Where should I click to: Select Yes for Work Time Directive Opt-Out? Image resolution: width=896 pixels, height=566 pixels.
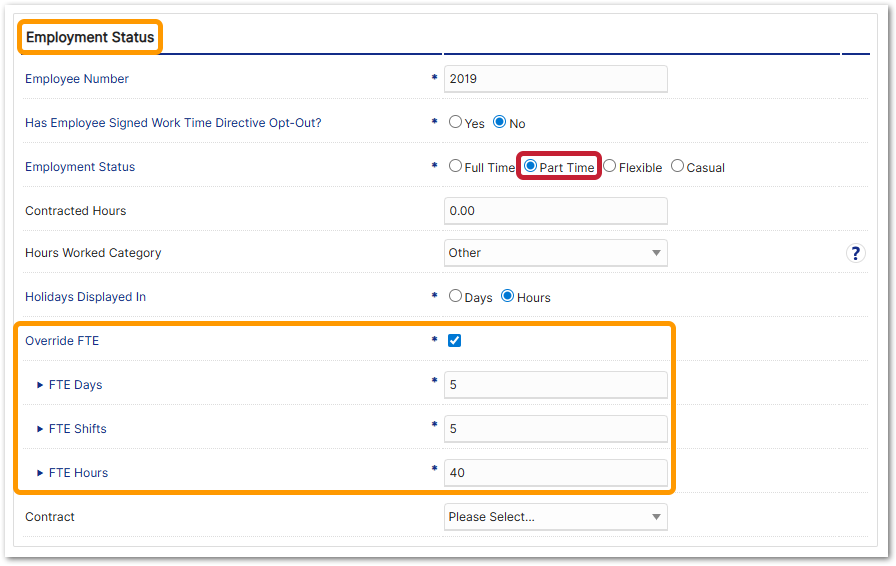click(456, 122)
